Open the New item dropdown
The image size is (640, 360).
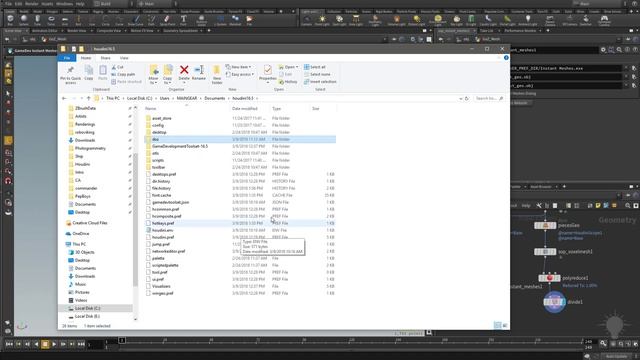tap(238, 67)
